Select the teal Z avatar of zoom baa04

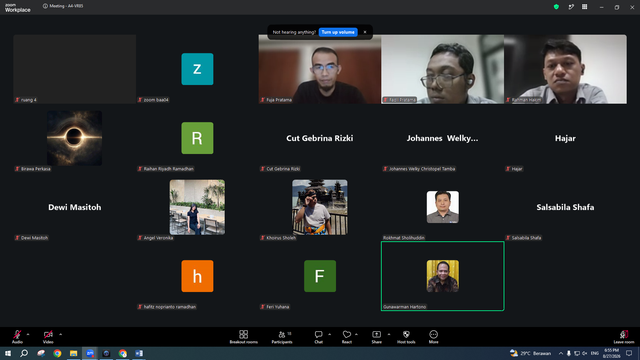(x=197, y=69)
